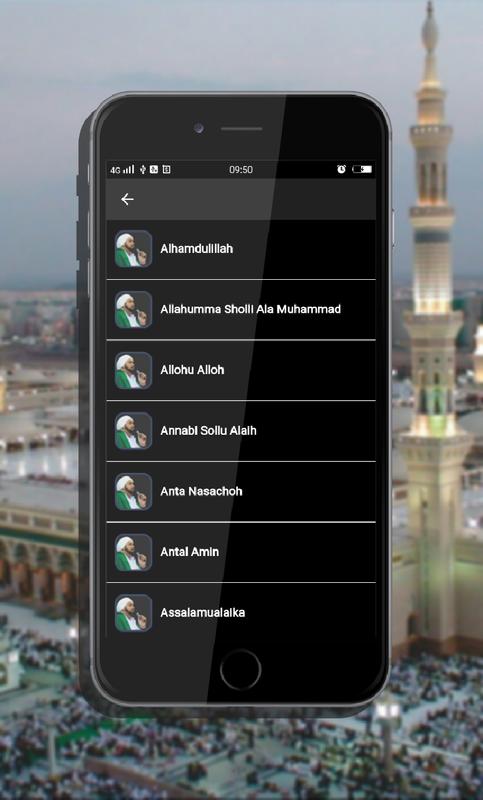
Task: Tap the phone's round home button
Action: click(241, 669)
